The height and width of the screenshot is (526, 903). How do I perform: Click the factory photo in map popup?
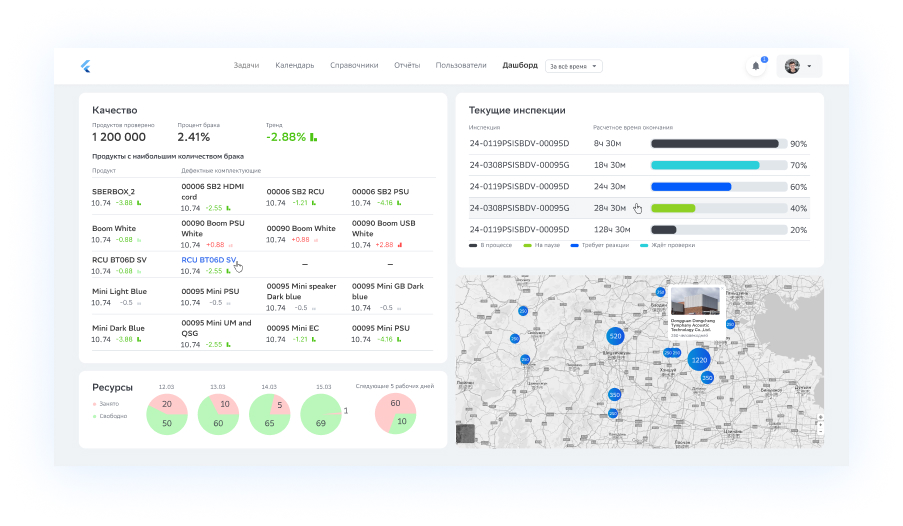coord(693,302)
